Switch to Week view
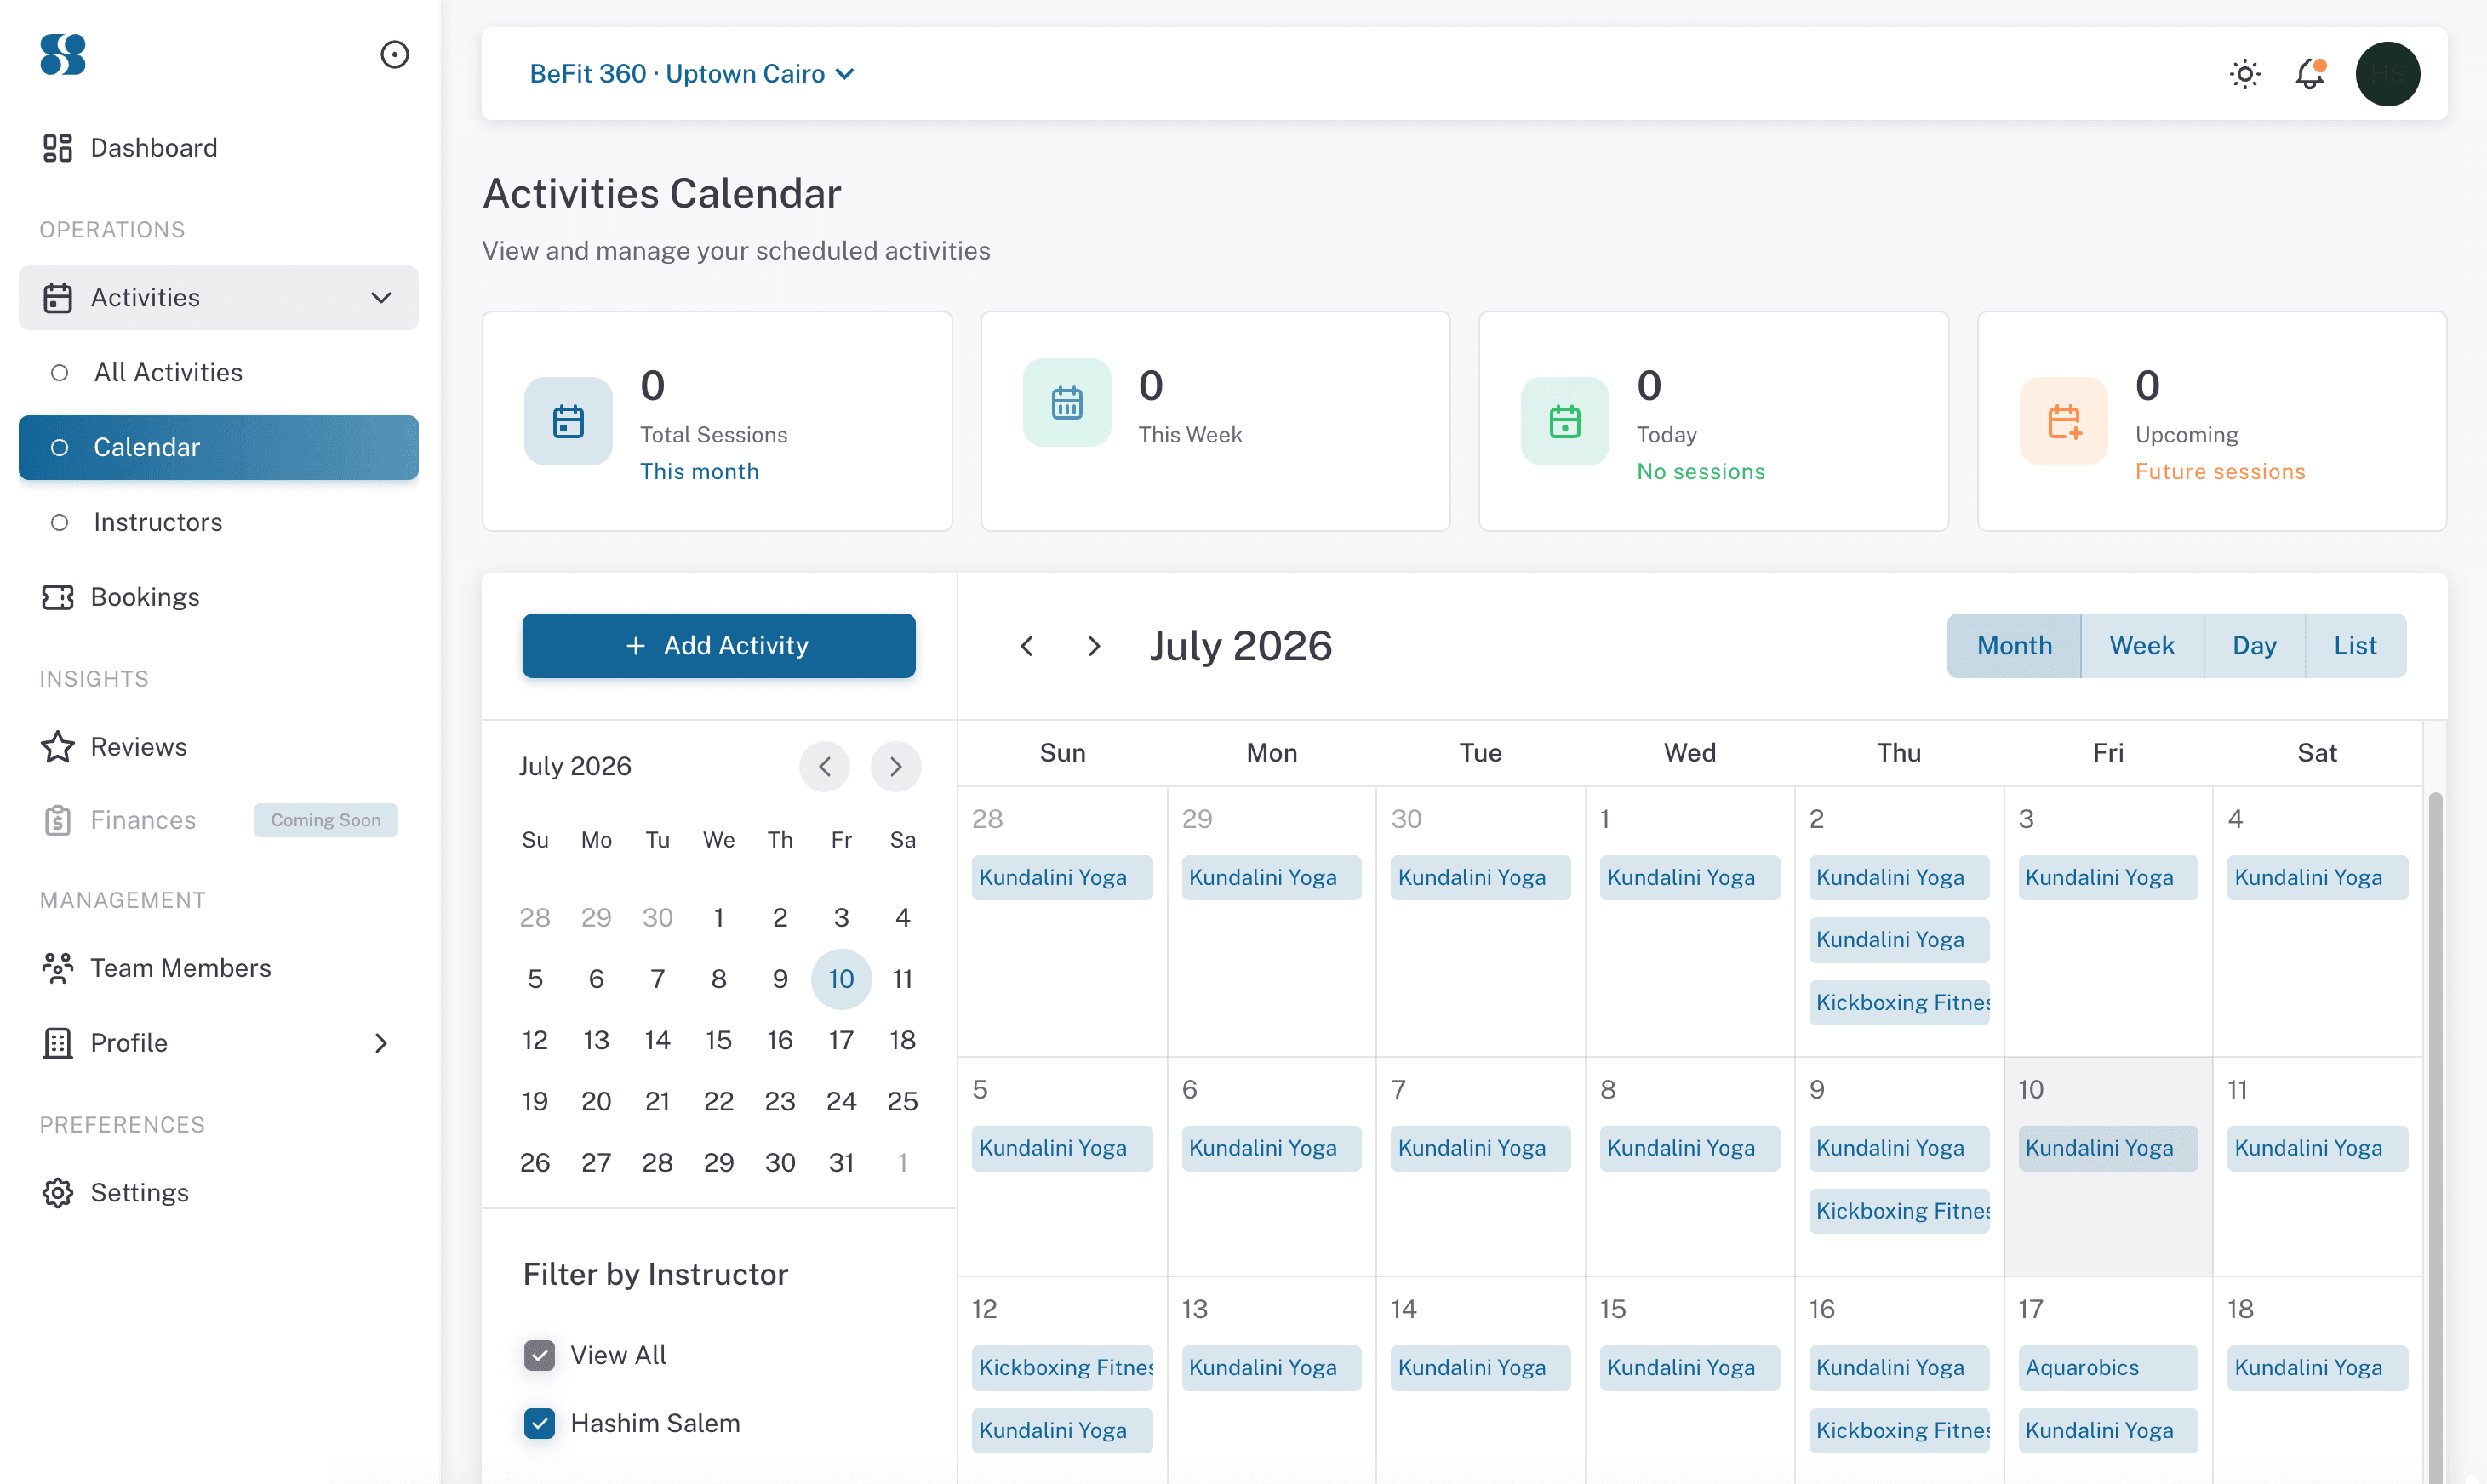The width and height of the screenshot is (2487, 1484). [x=2142, y=646]
